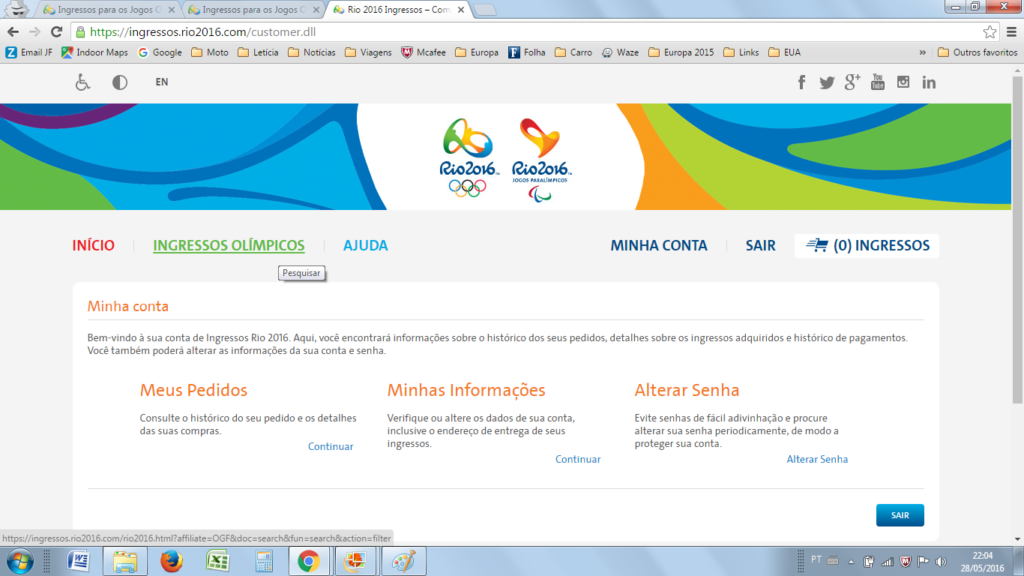This screenshot has height=576, width=1024.
Task: Open Paint from the taskbar
Action: tap(404, 561)
